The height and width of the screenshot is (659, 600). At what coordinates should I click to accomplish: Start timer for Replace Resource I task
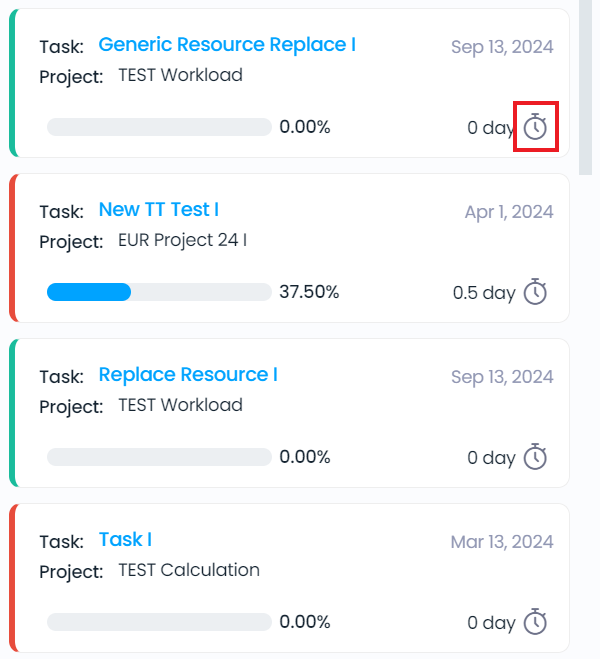pyautogui.click(x=535, y=456)
